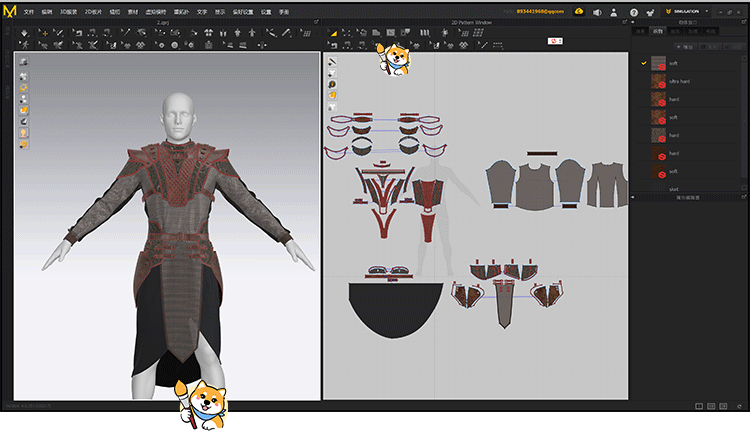Click the yellow cloud icon in title bar

(579, 11)
